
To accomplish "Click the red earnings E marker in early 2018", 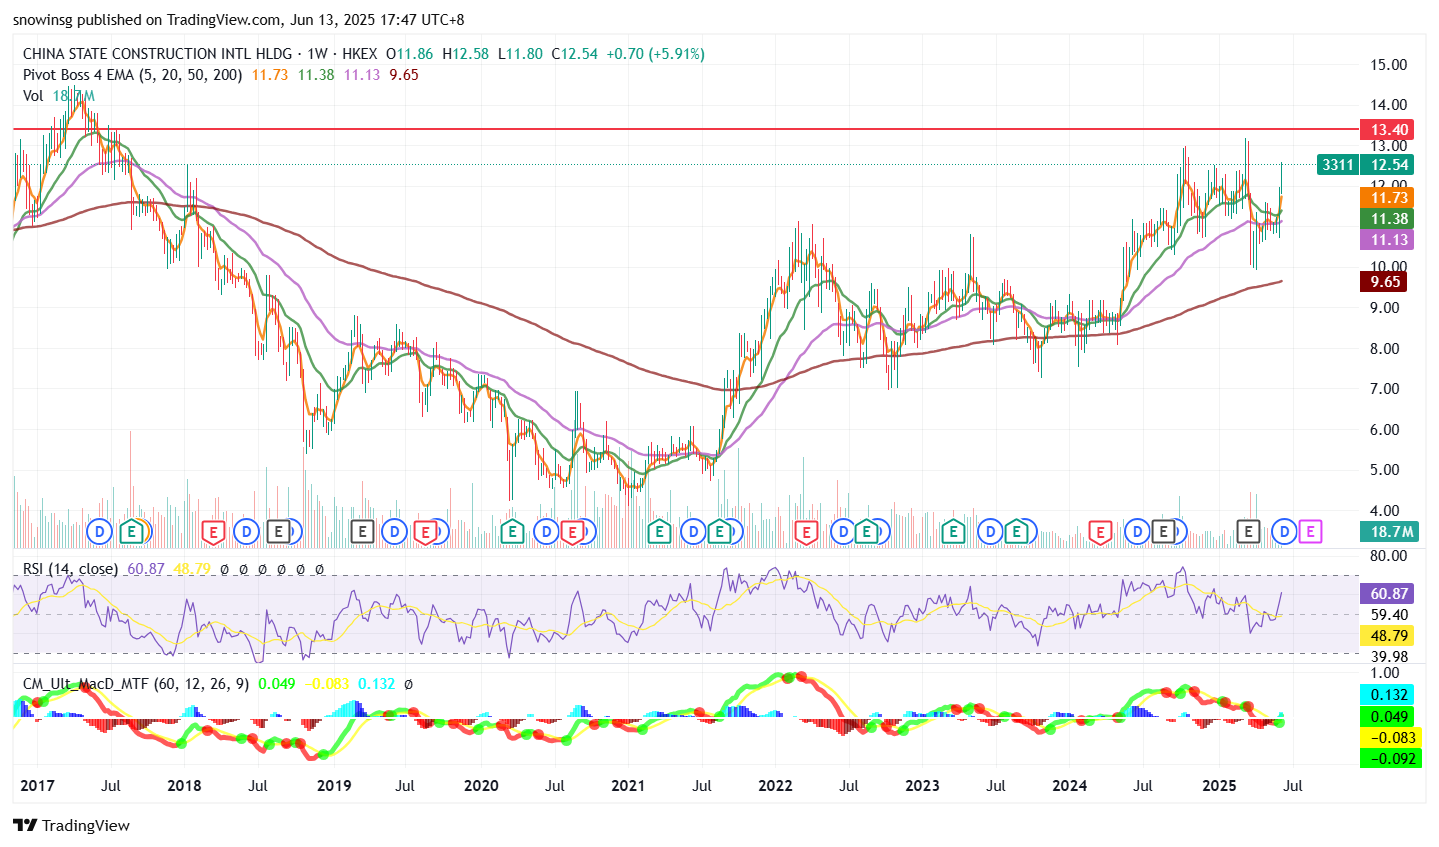I will (213, 531).
